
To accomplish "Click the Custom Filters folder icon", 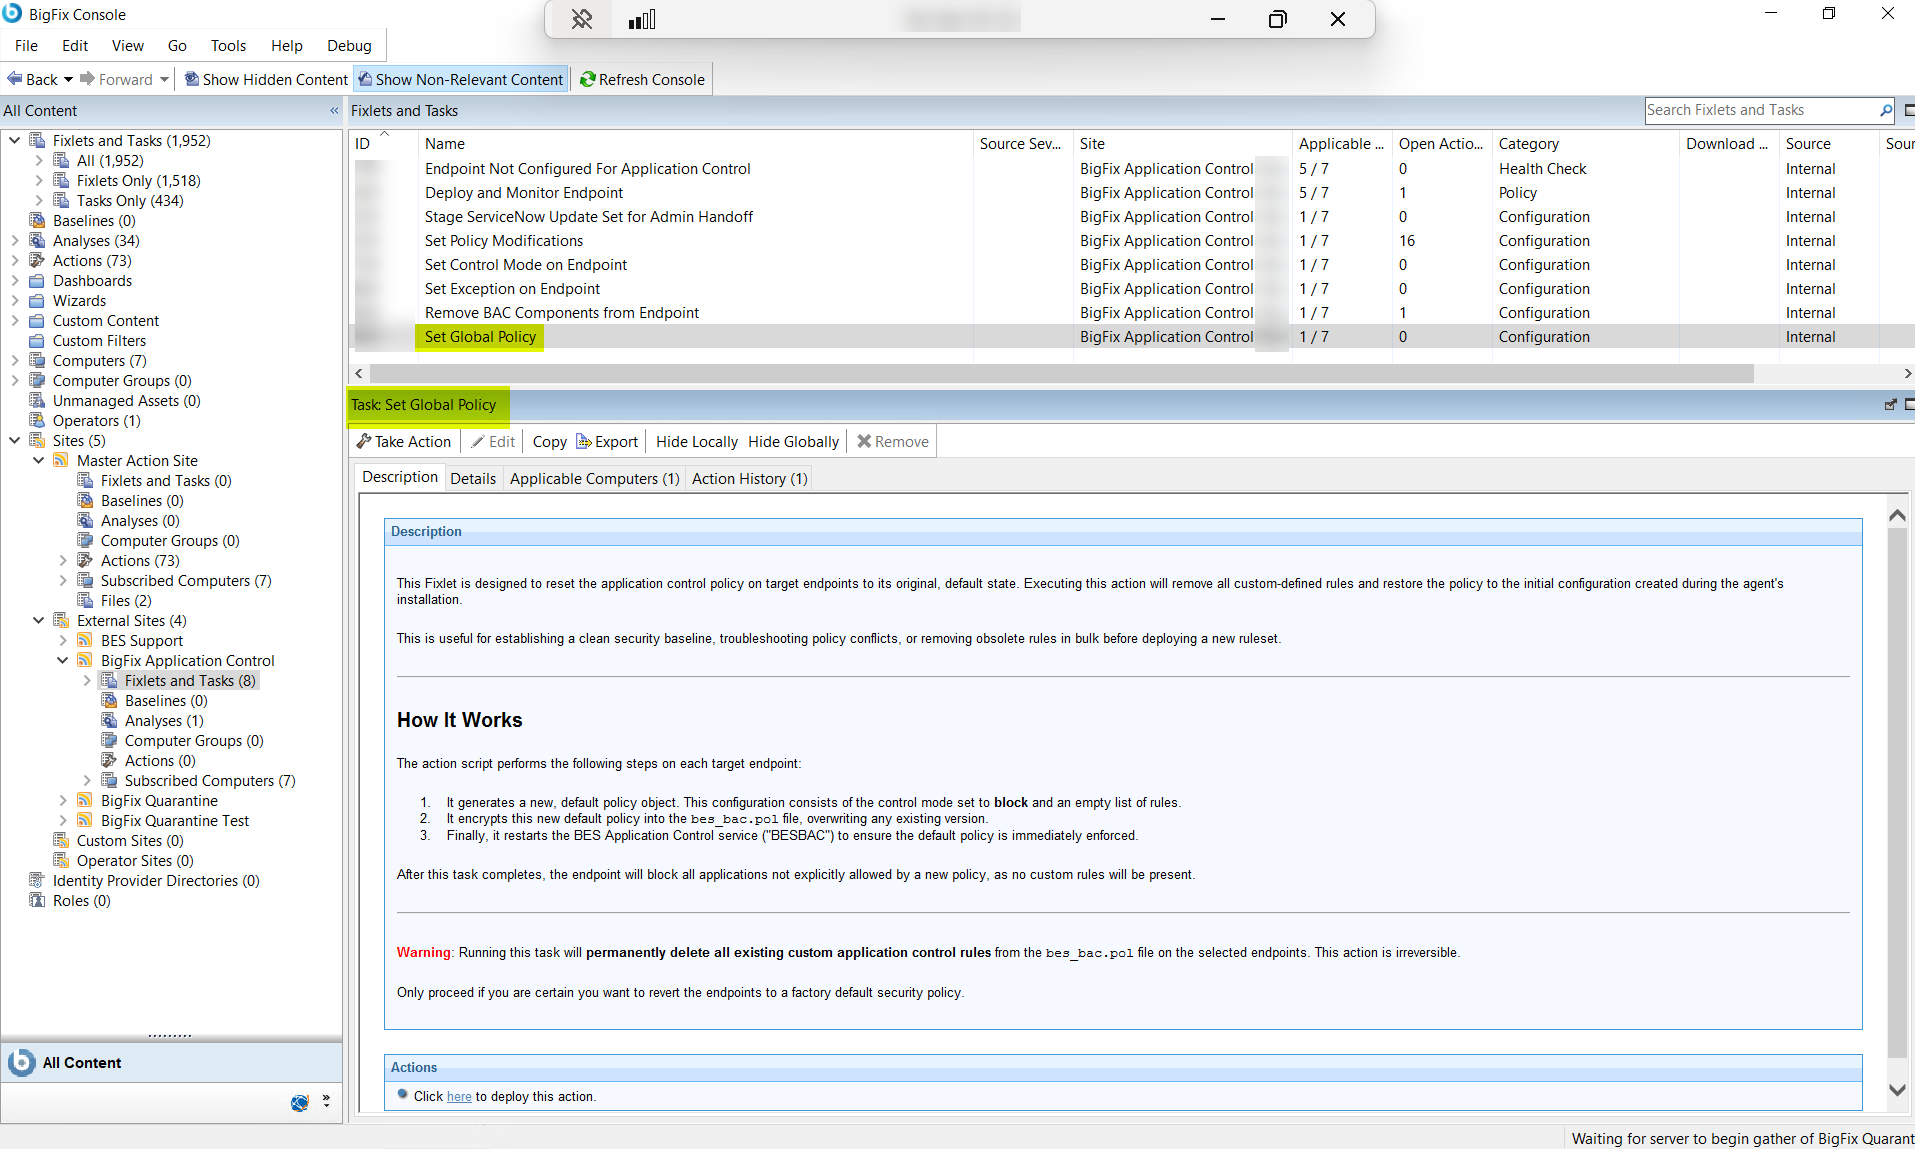I will 38,340.
